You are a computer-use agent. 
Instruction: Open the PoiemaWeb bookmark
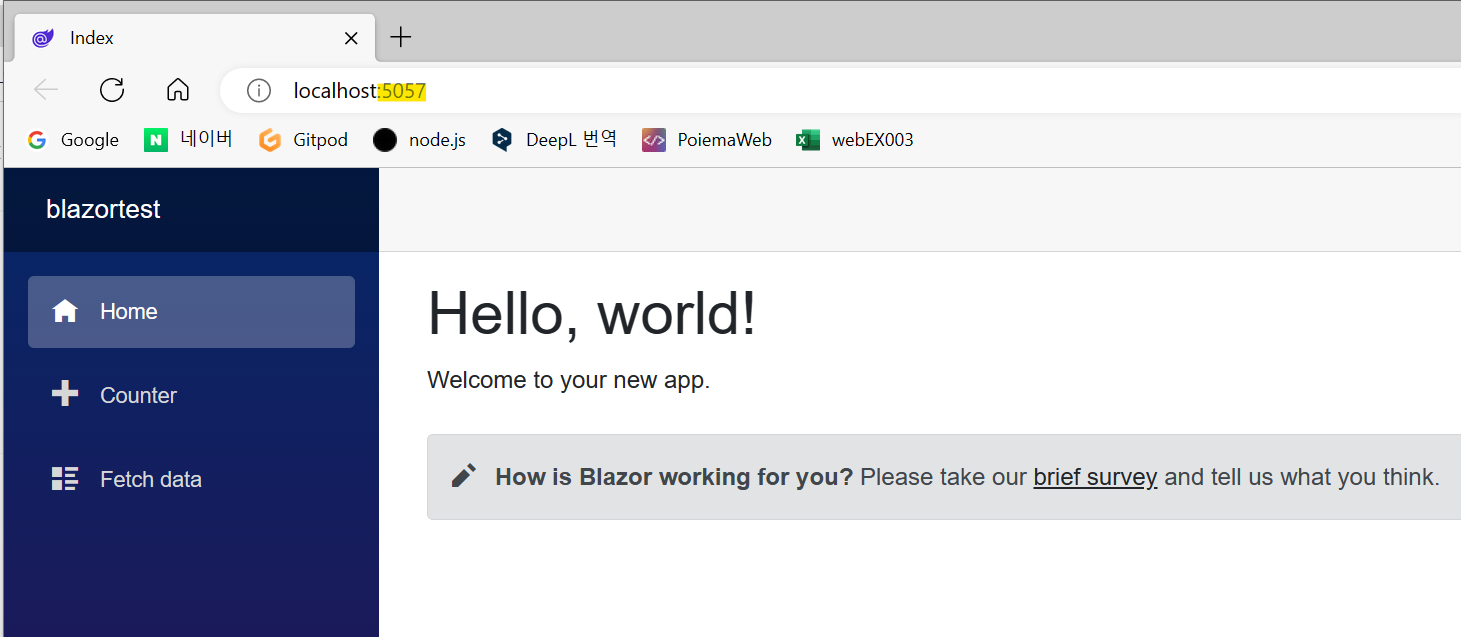coord(707,140)
